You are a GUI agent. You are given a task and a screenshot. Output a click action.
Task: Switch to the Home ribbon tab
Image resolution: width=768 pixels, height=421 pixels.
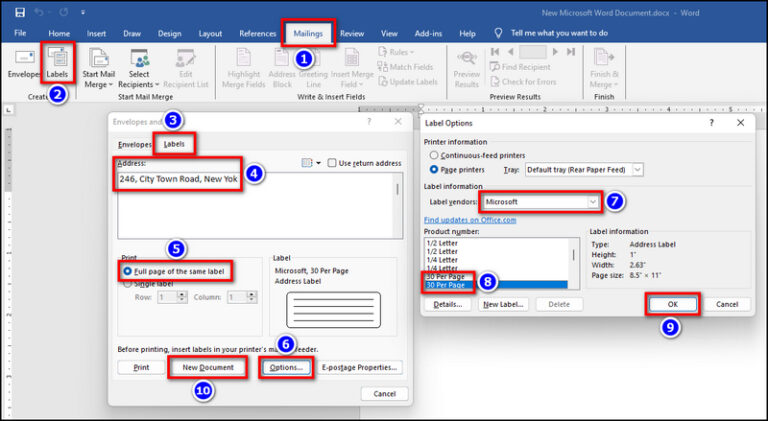59,33
